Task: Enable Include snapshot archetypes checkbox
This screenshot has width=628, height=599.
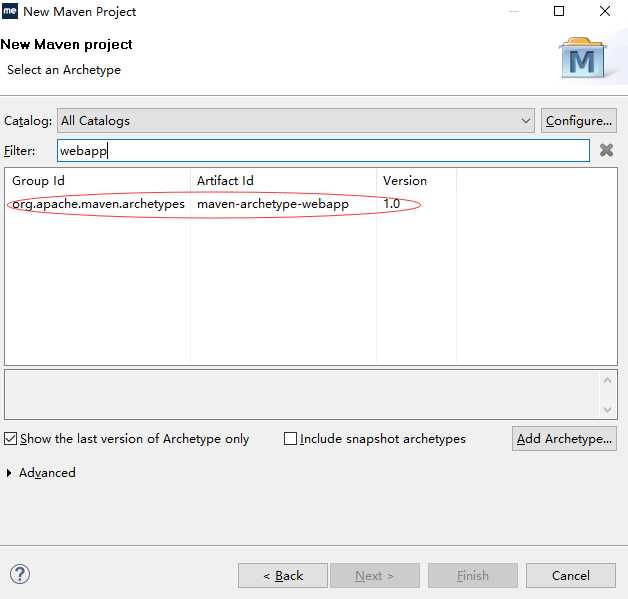Action: click(x=290, y=439)
